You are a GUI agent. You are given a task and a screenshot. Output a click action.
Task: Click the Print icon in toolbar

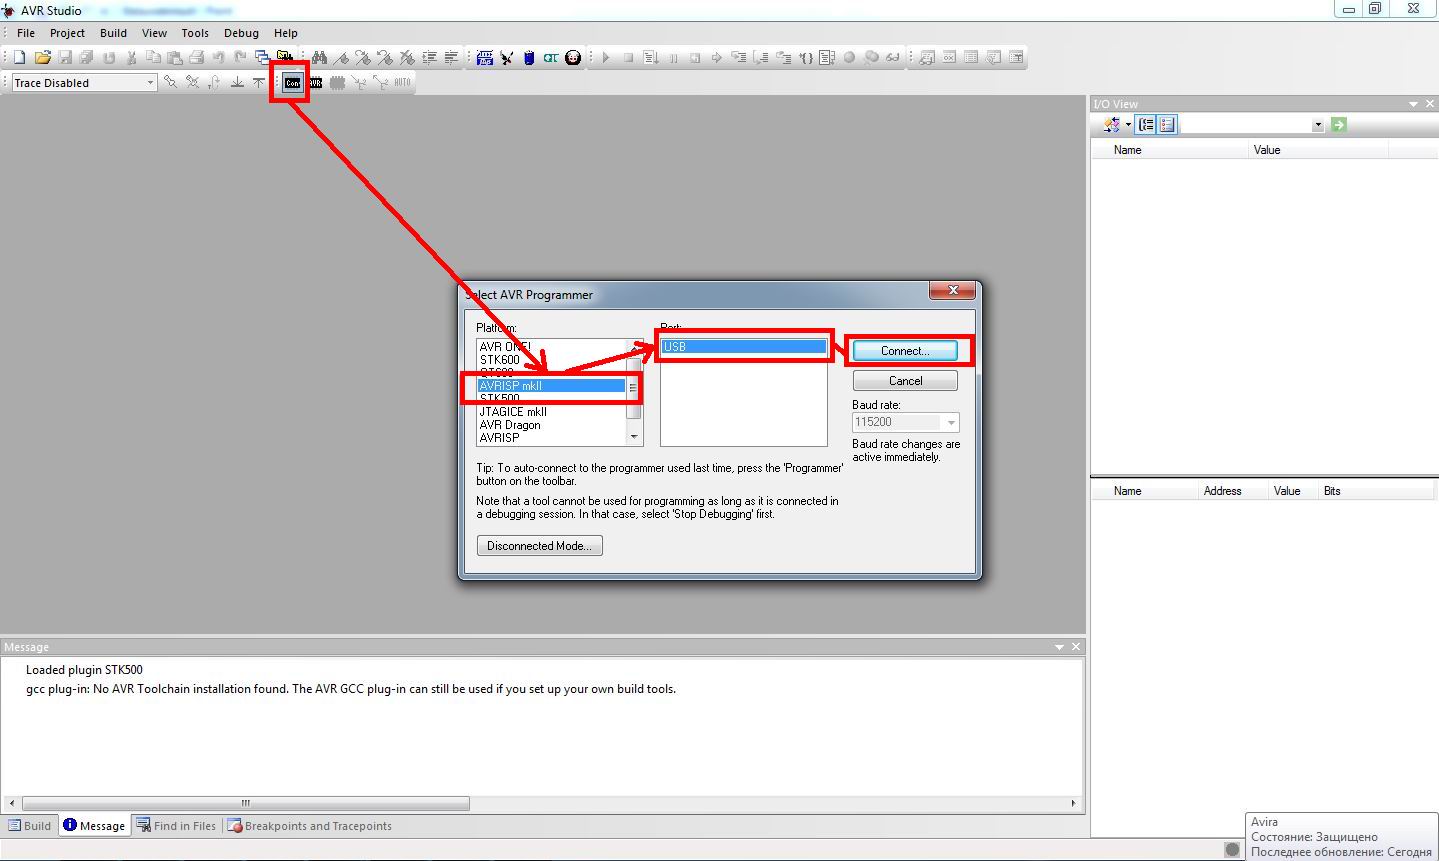tap(197, 58)
